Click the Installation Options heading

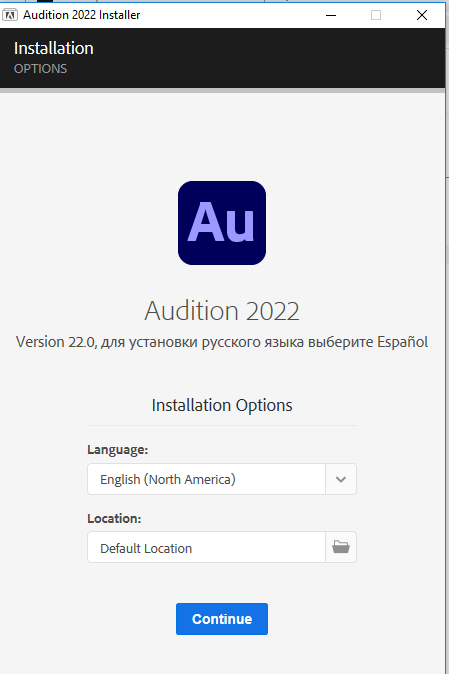tap(222, 405)
